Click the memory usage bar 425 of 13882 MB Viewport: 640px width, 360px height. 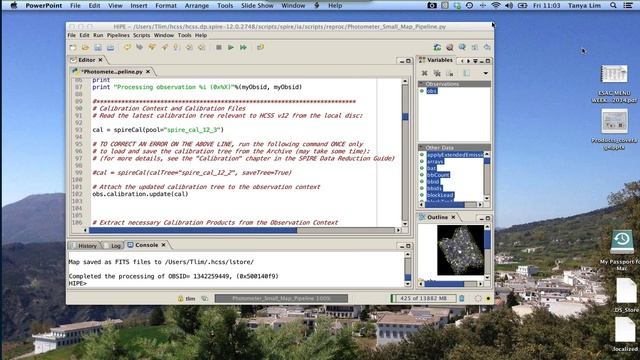(x=423, y=298)
